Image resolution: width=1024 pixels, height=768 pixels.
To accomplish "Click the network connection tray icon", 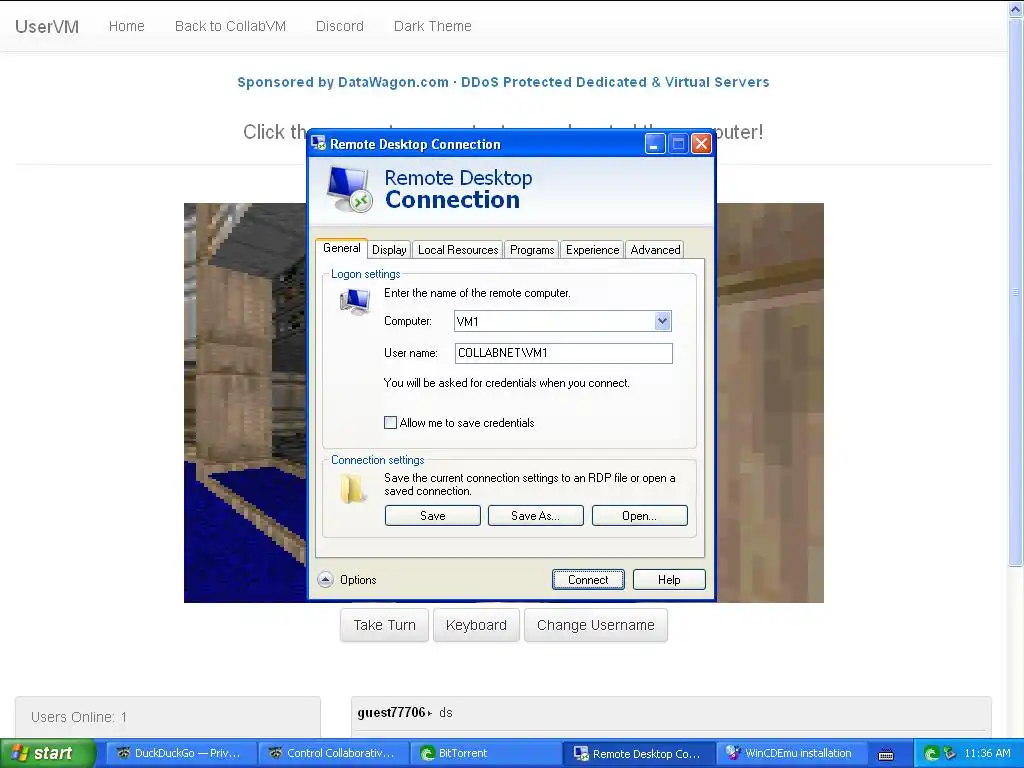I will click(x=949, y=754).
